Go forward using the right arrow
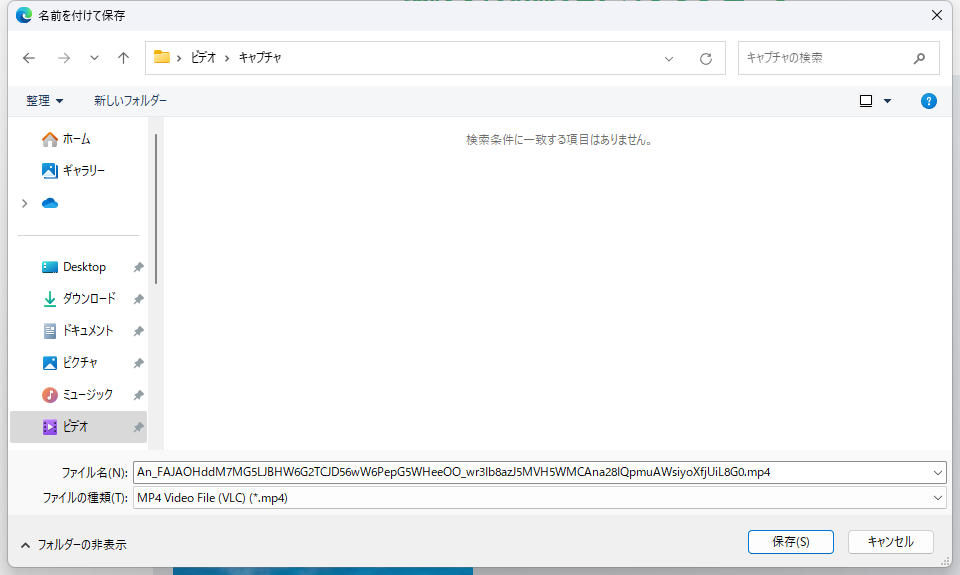 coord(64,58)
